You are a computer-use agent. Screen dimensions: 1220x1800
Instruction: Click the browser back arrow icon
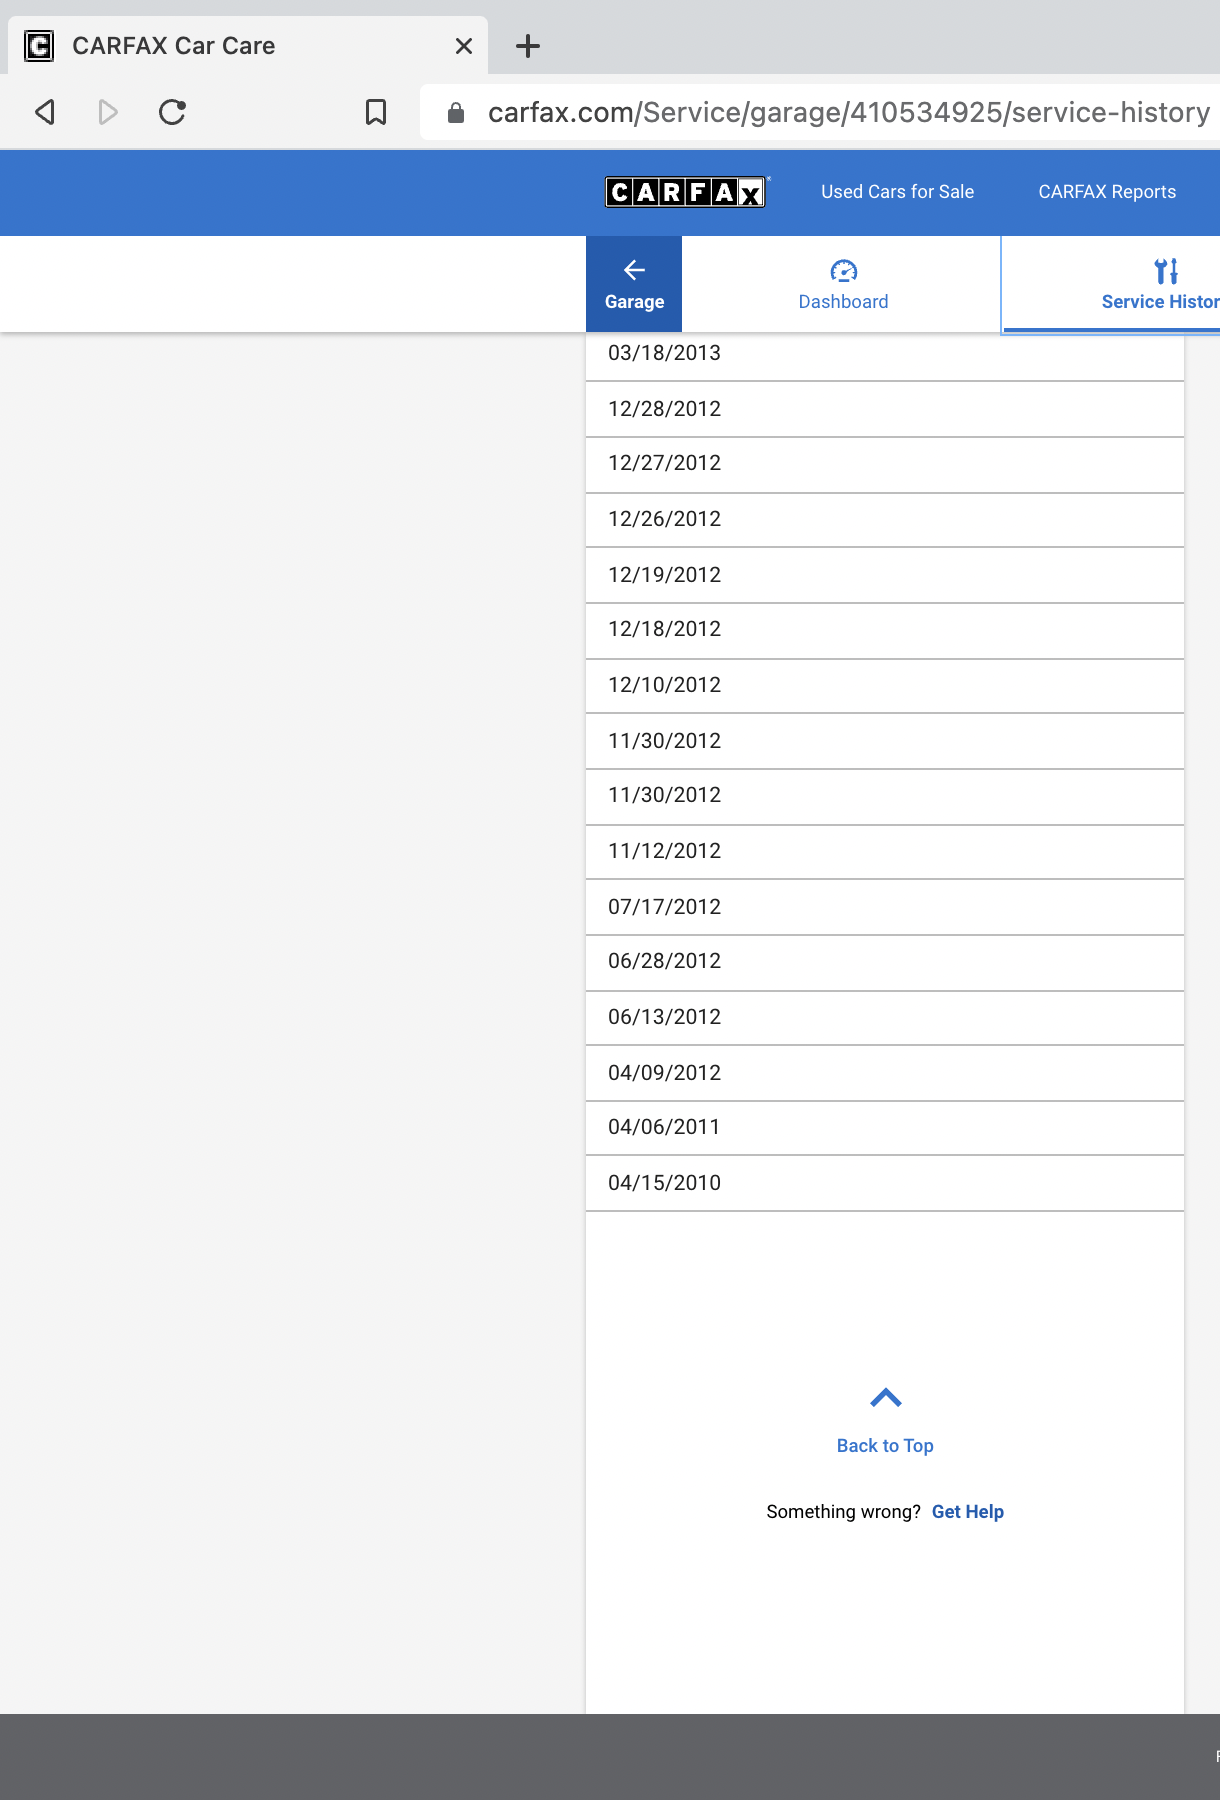coord(45,112)
